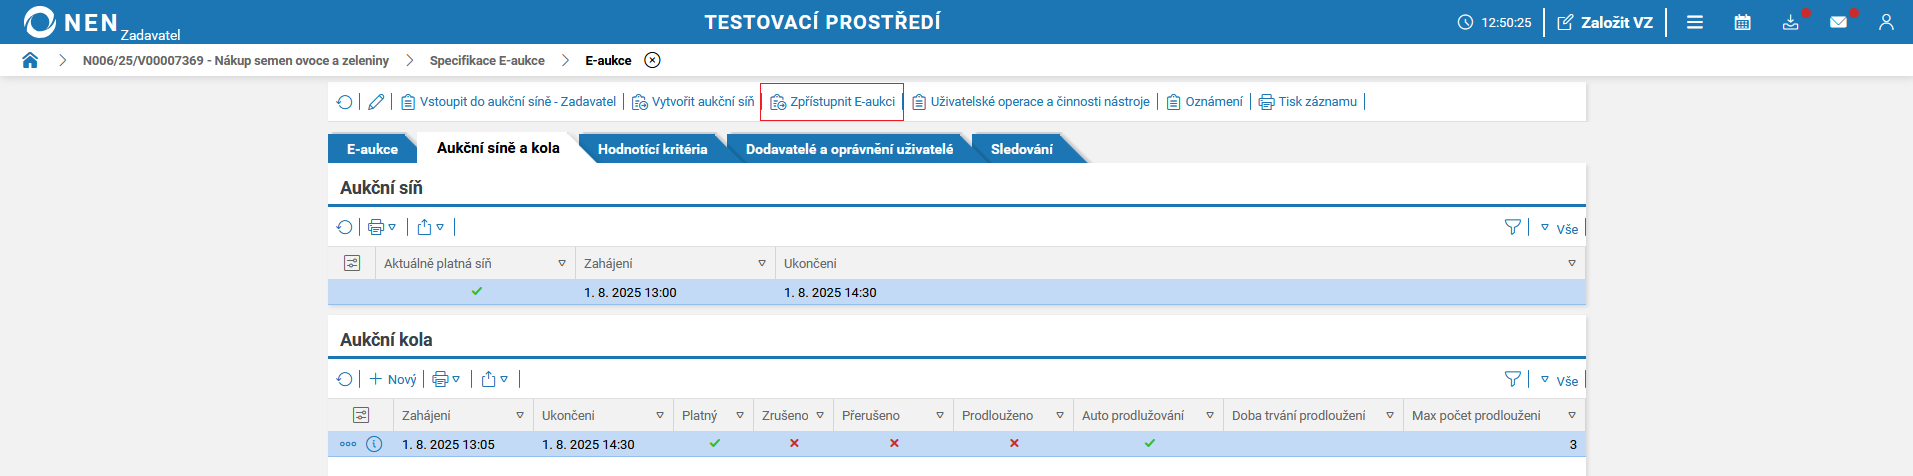Screen dimensions: 1913x476
Task: Switch to E-aukce tab
Action: click(372, 149)
